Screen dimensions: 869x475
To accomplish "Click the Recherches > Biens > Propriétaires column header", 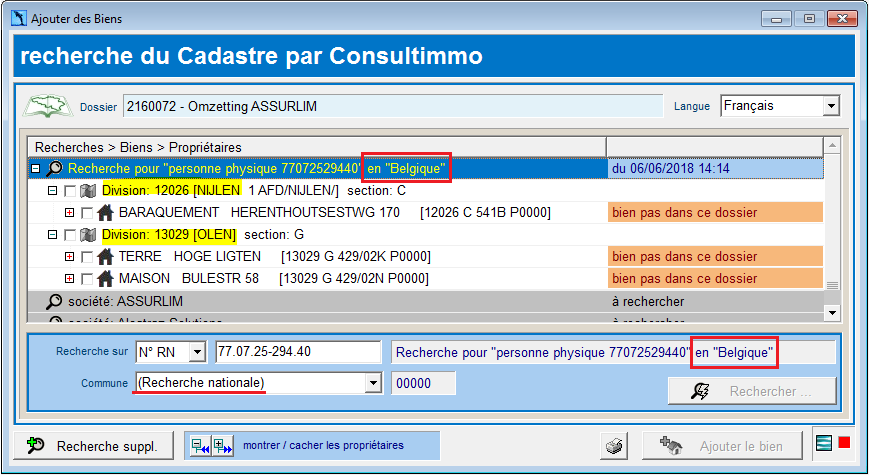I will pyautogui.click(x=317, y=147).
